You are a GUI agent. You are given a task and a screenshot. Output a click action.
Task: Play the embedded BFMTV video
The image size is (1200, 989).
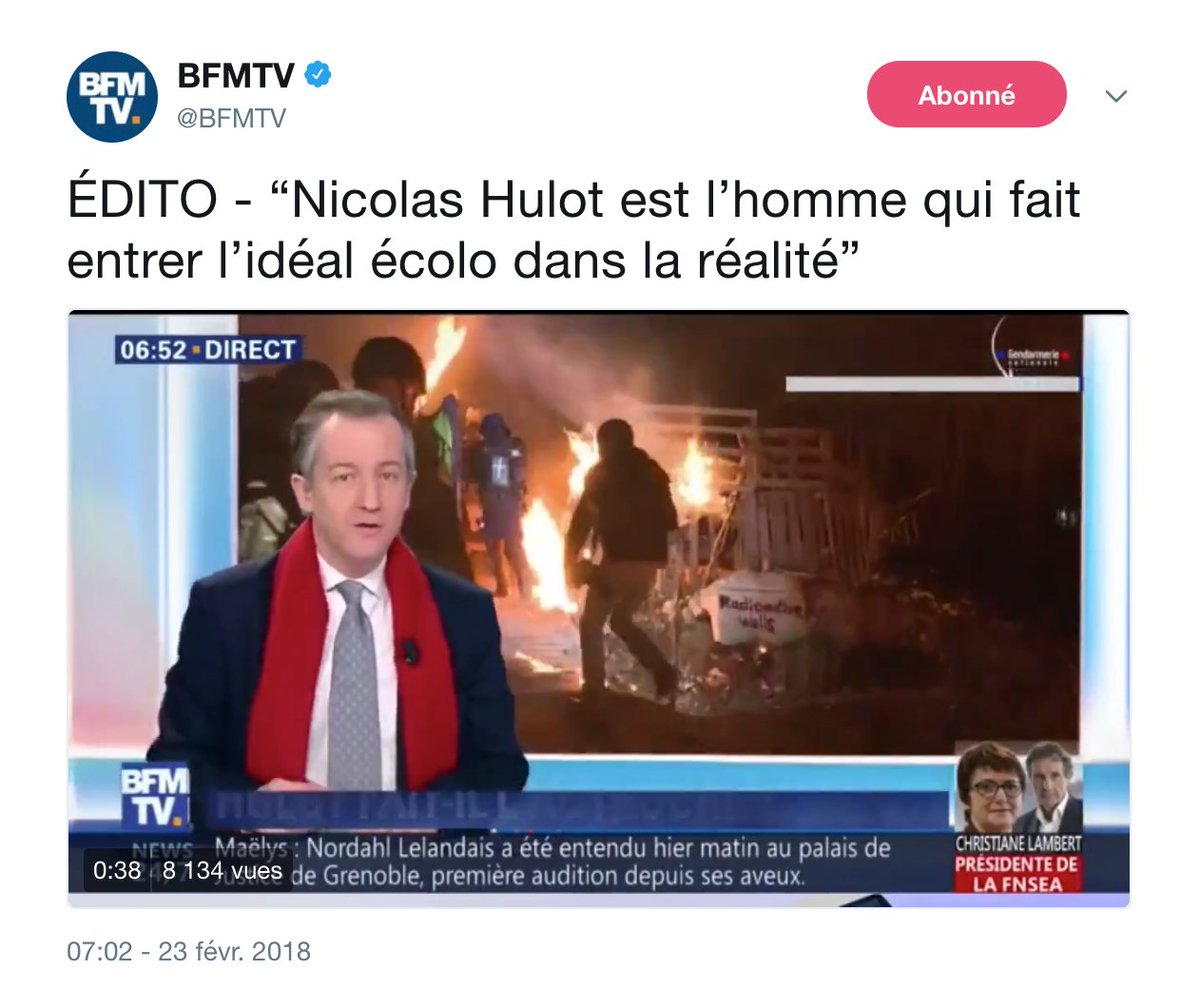coord(598,609)
